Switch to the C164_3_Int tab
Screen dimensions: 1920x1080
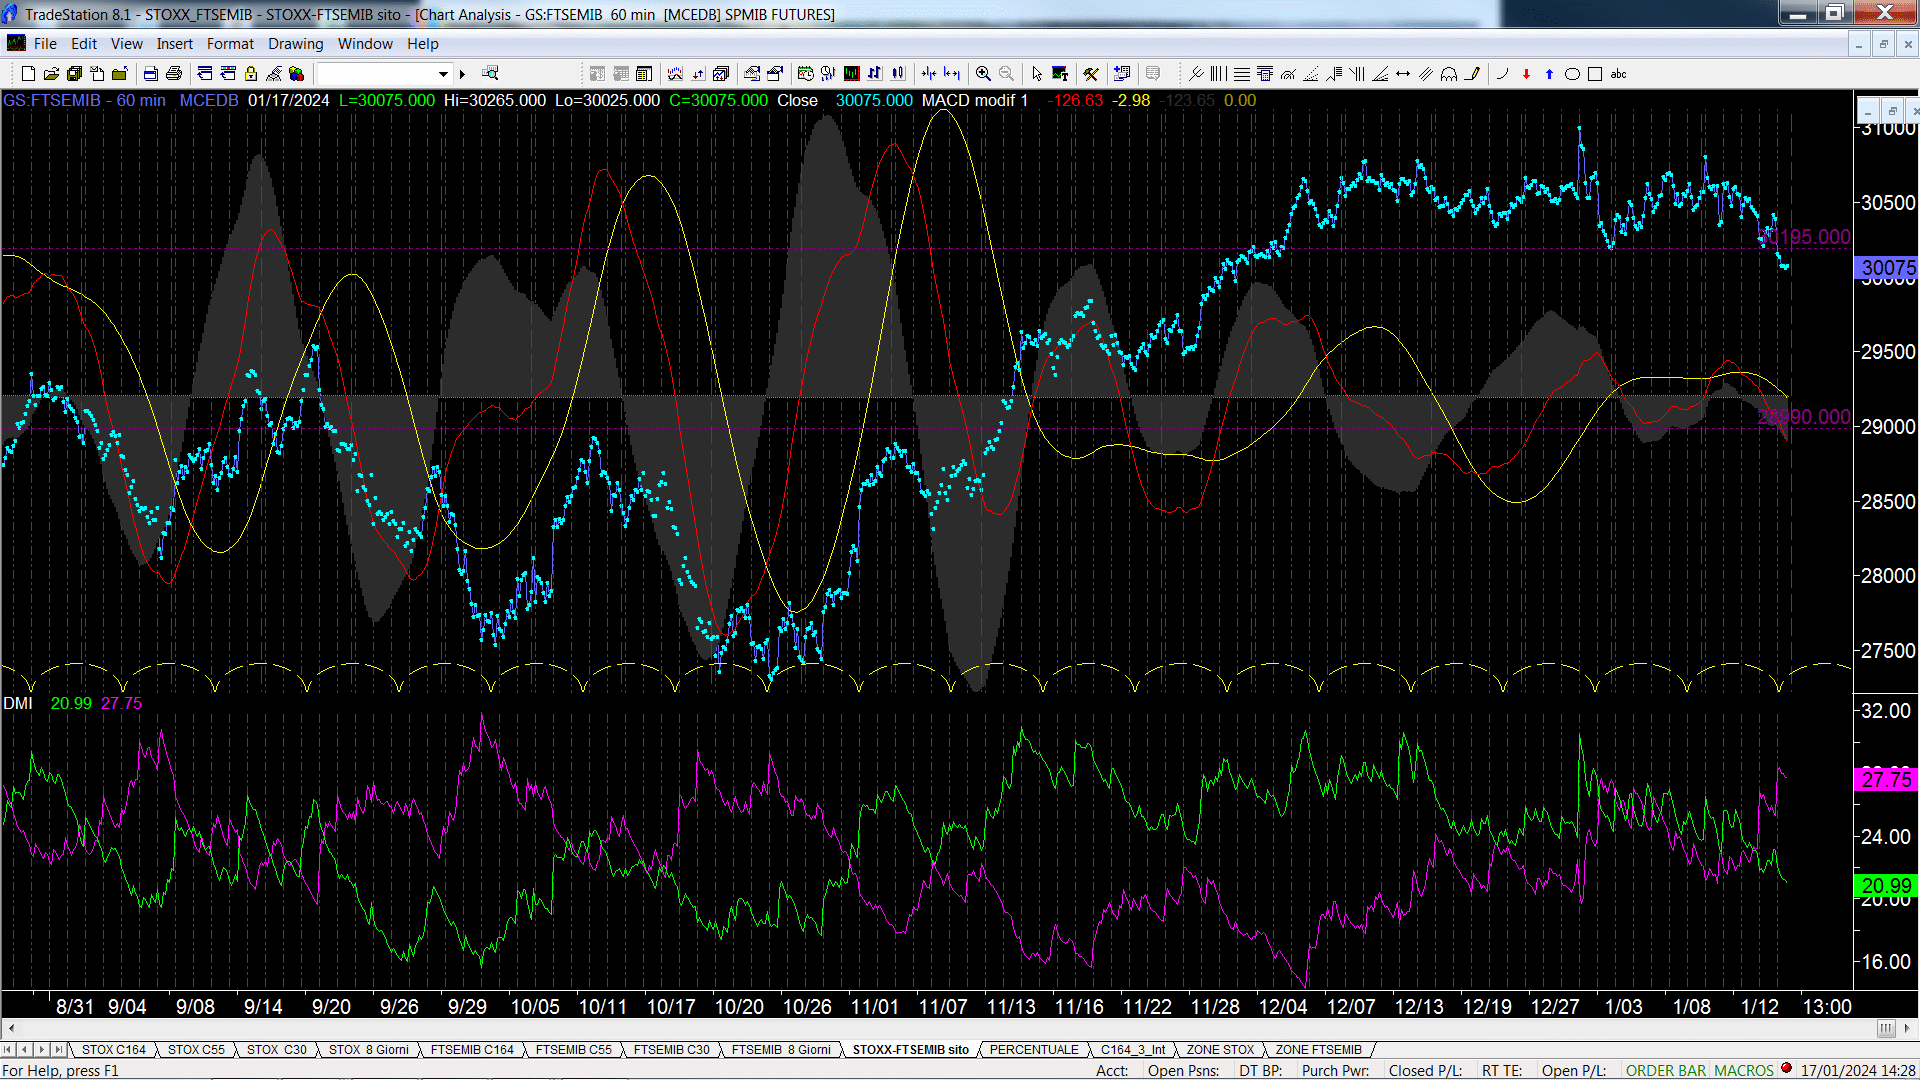pyautogui.click(x=1133, y=1050)
